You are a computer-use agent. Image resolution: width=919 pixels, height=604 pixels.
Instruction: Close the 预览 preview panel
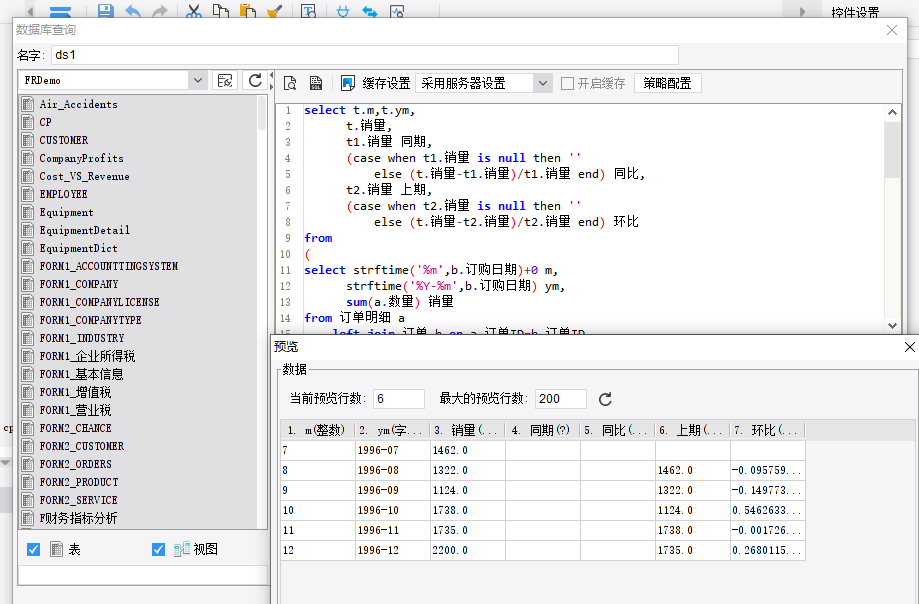tap(910, 347)
